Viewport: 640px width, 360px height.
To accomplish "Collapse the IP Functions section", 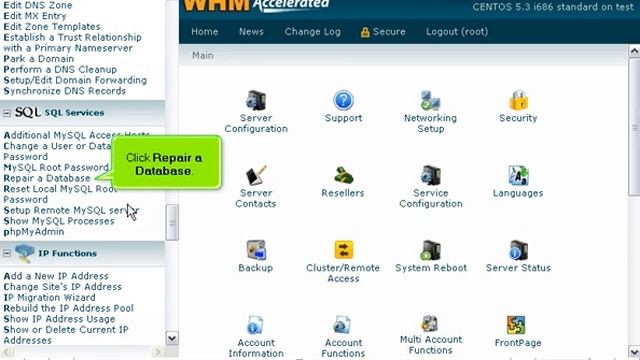I will [7, 253].
